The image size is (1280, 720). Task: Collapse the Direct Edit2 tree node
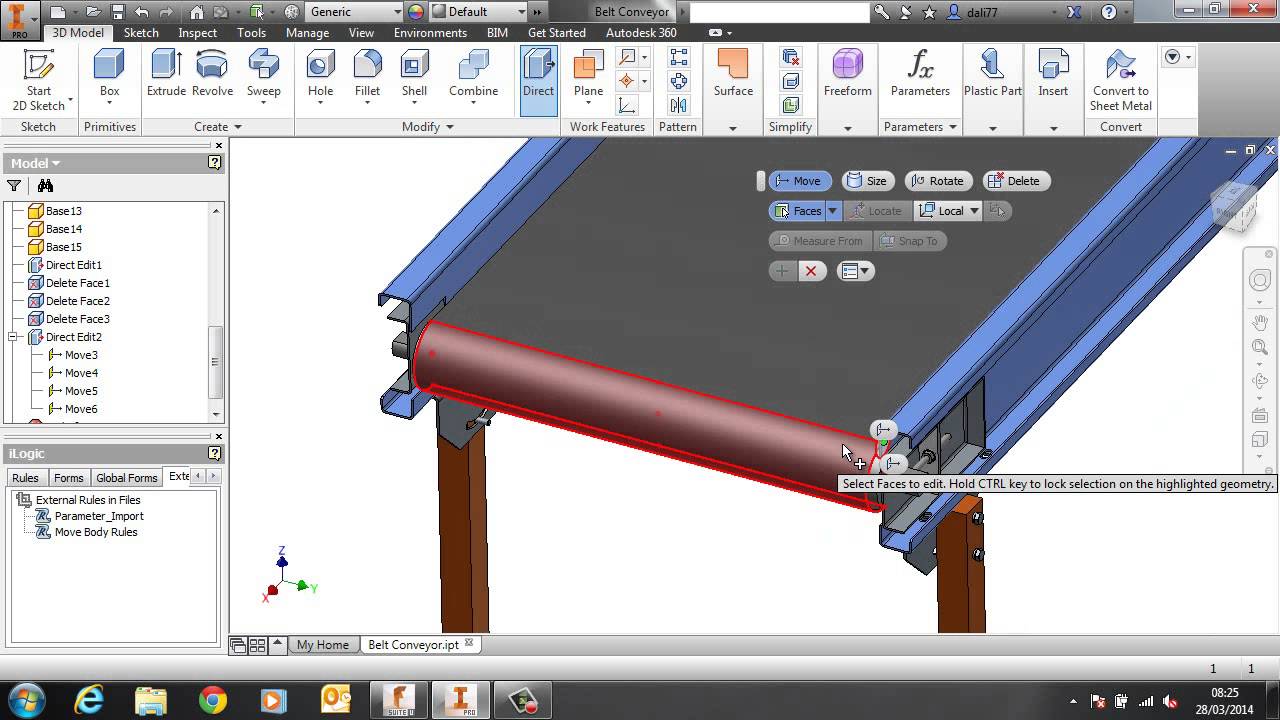(14, 337)
